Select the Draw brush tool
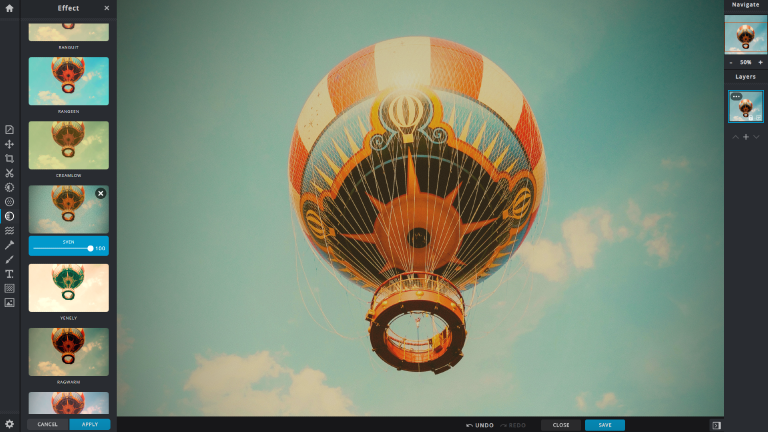Screen dimensions: 768x432 (x=9, y=259)
